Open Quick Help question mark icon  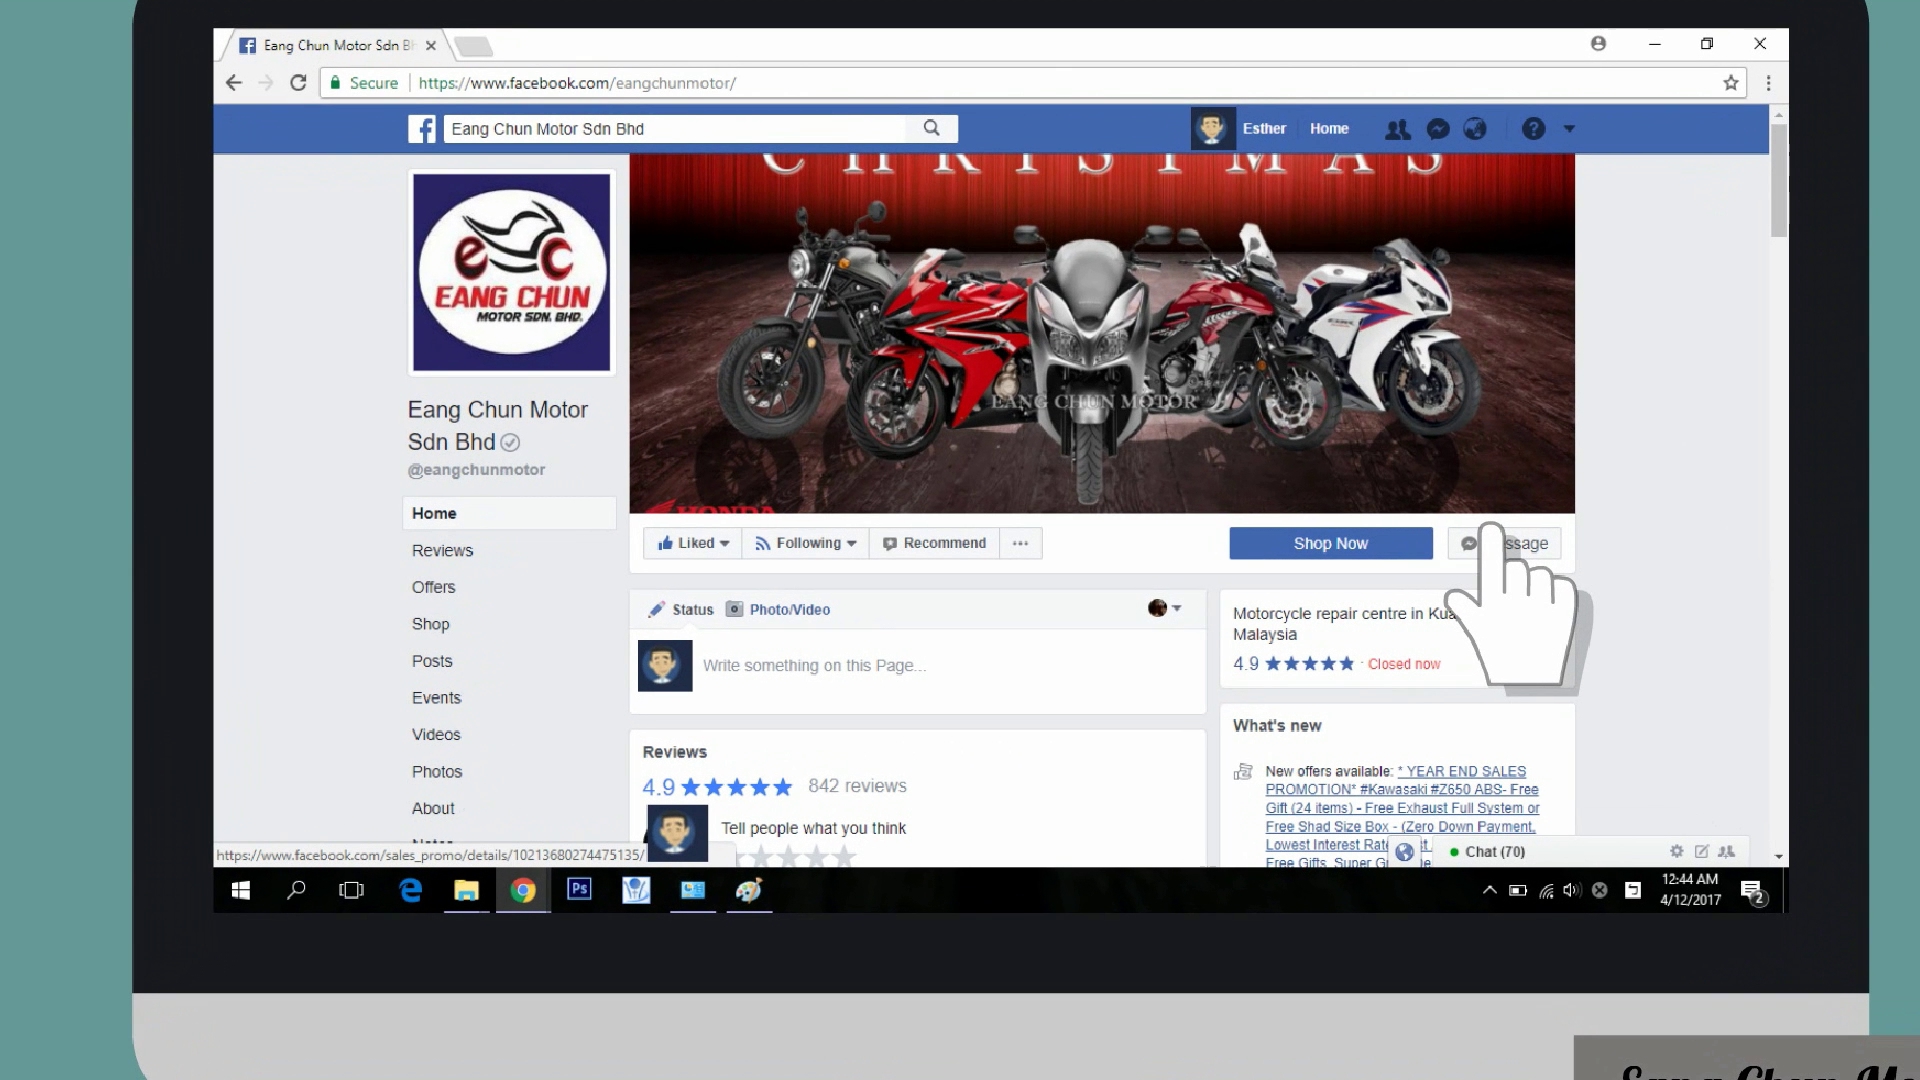[1533, 129]
